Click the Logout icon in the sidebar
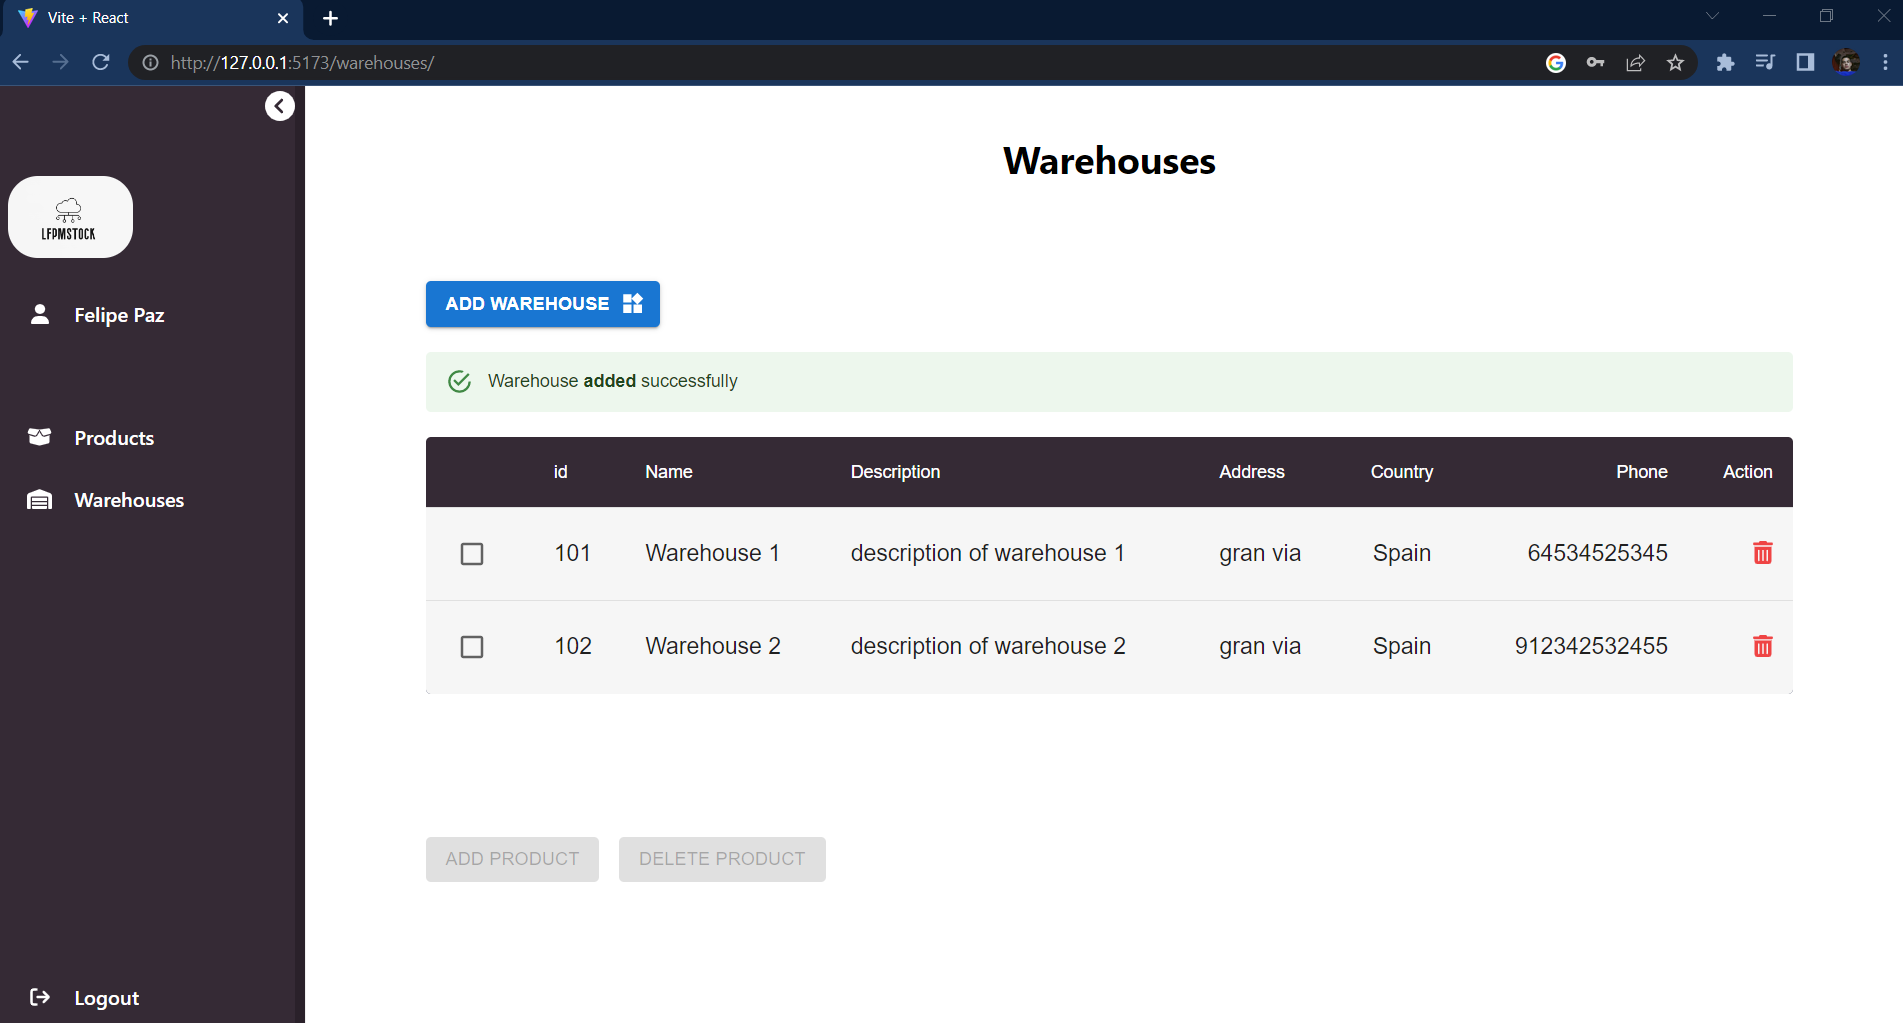The width and height of the screenshot is (1903, 1023). tap(39, 997)
